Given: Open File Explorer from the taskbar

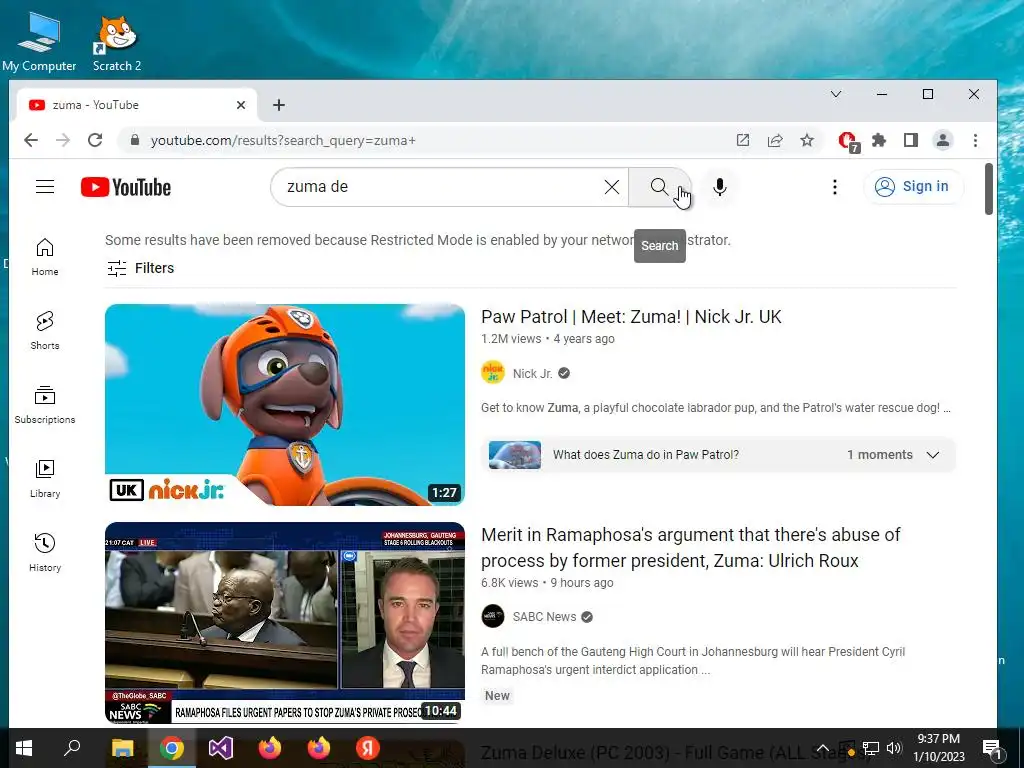Looking at the screenshot, I should pyautogui.click(x=122, y=748).
